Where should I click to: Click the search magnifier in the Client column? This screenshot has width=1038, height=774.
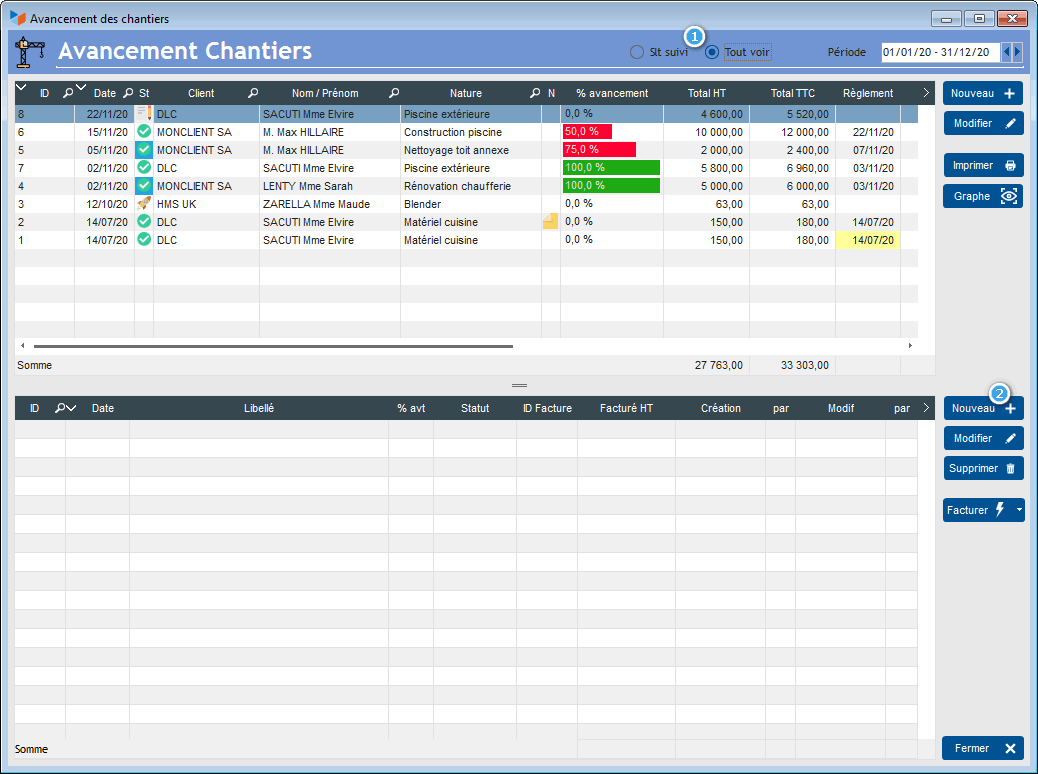pyautogui.click(x=253, y=93)
